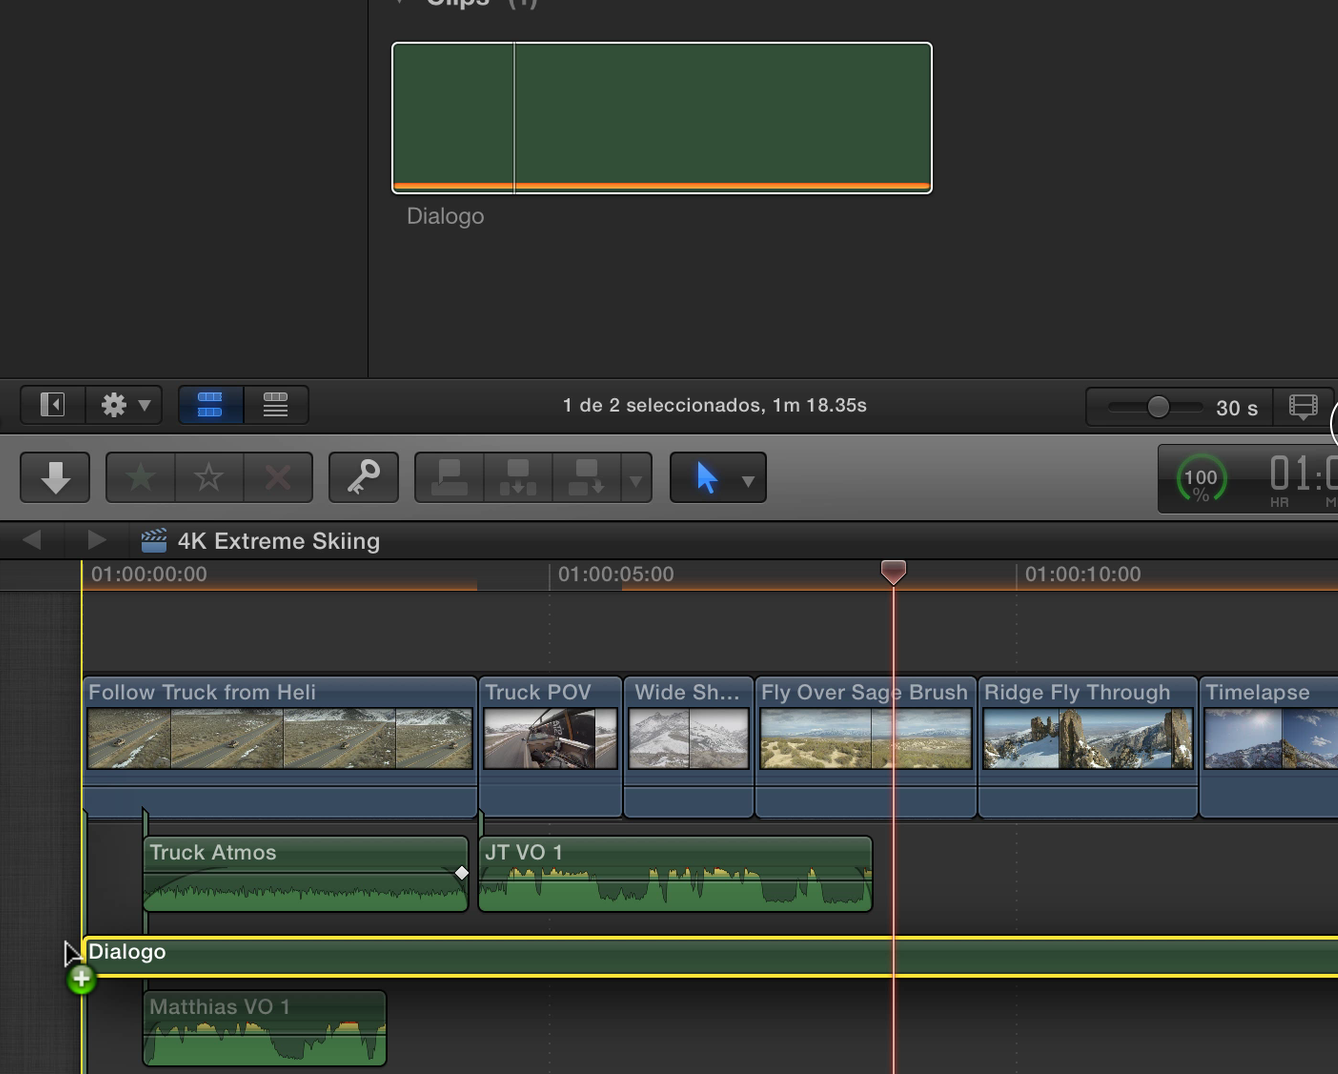Open the edit buttons dropdown arrow

(636, 478)
